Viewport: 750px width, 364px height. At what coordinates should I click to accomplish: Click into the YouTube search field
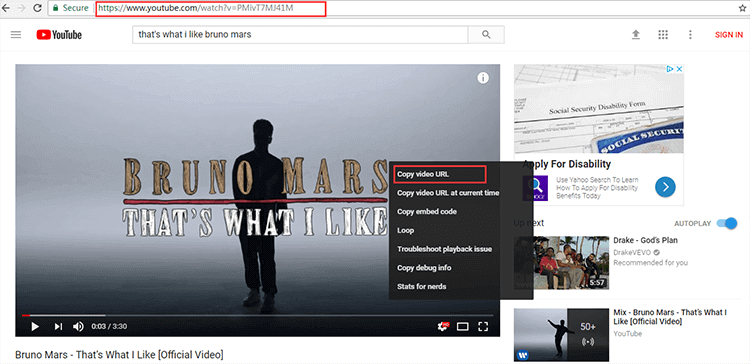click(300, 34)
